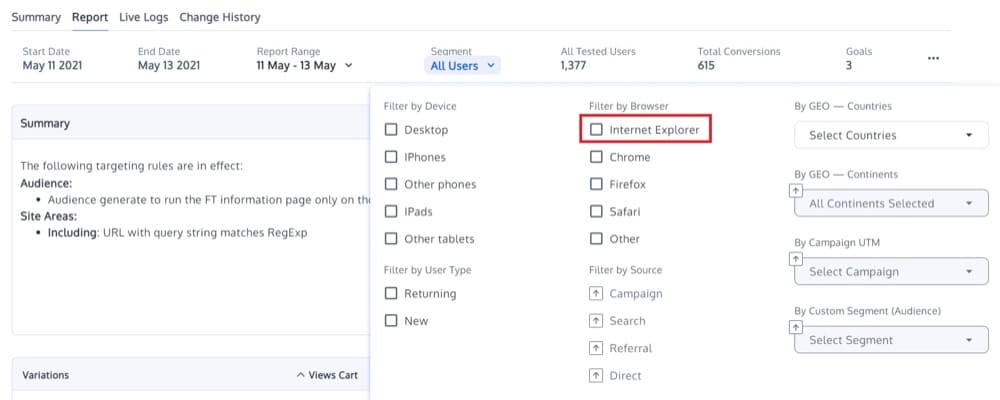Open the Select Countries dropdown
Viewport: 1000px width, 400px height.
(x=884, y=135)
